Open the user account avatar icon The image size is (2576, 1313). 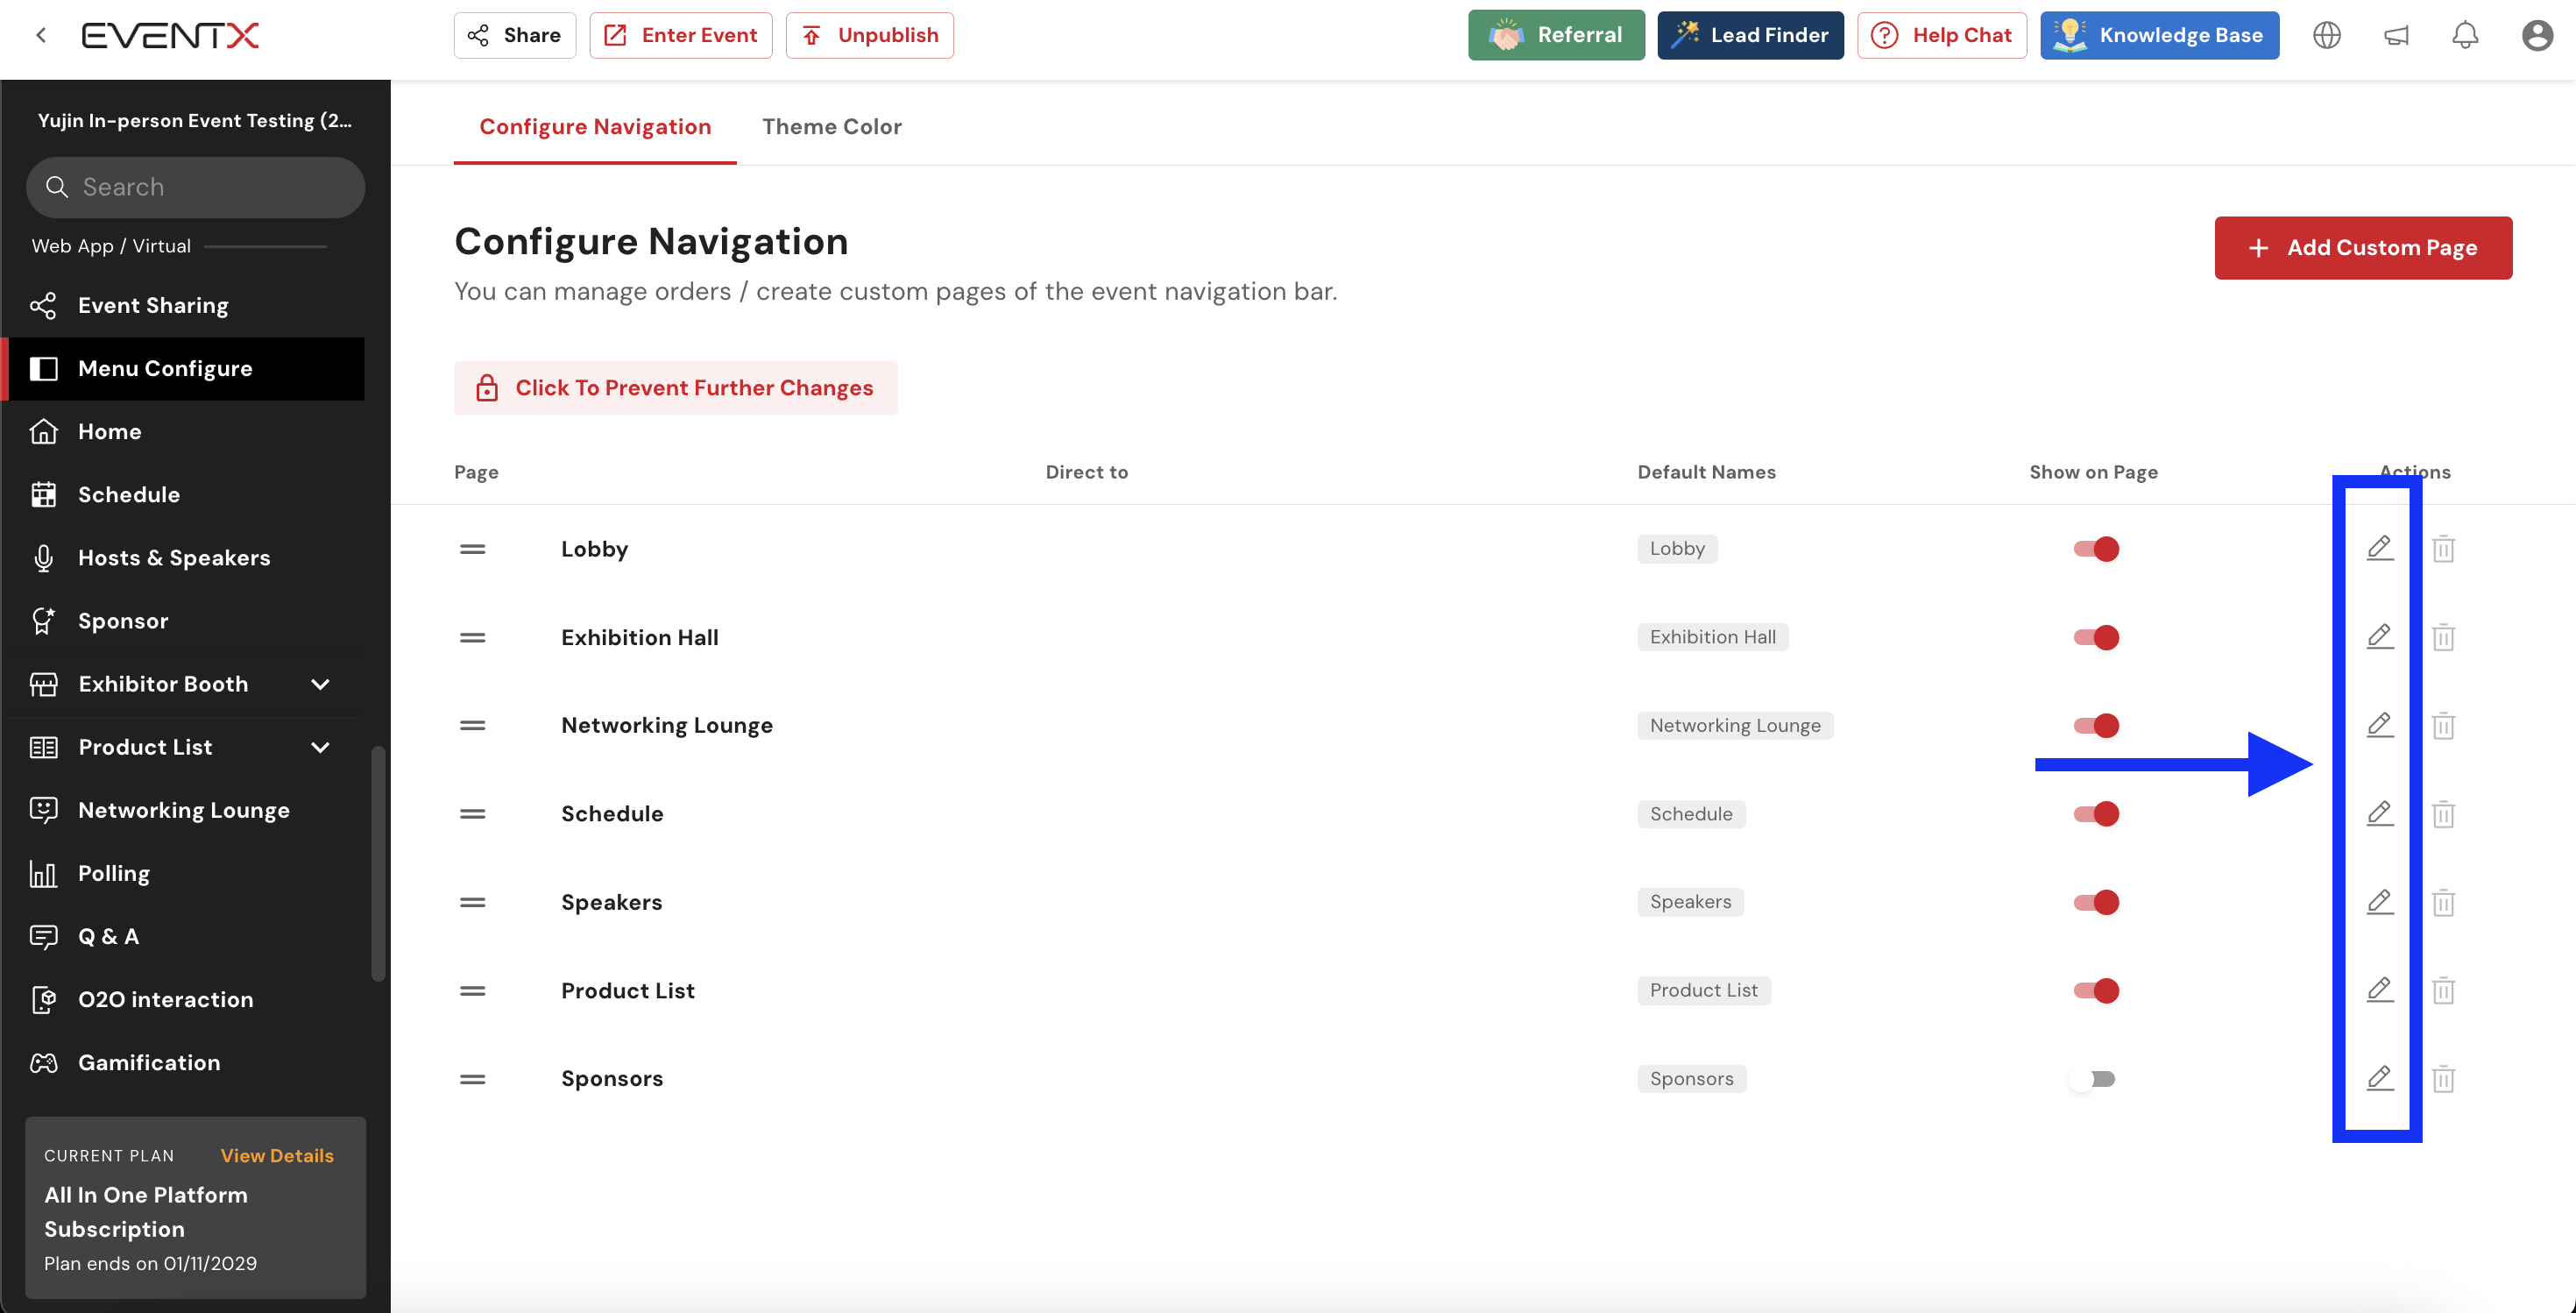2537,36
